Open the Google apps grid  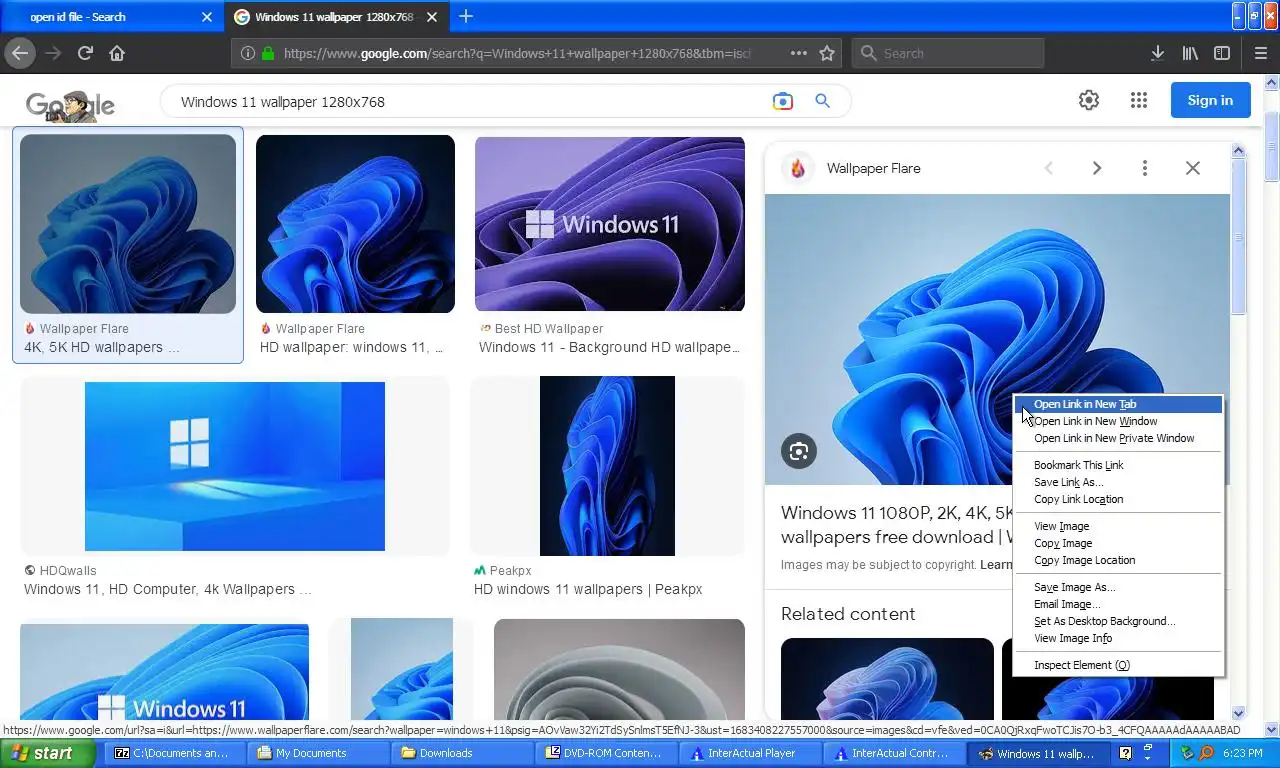click(1139, 100)
